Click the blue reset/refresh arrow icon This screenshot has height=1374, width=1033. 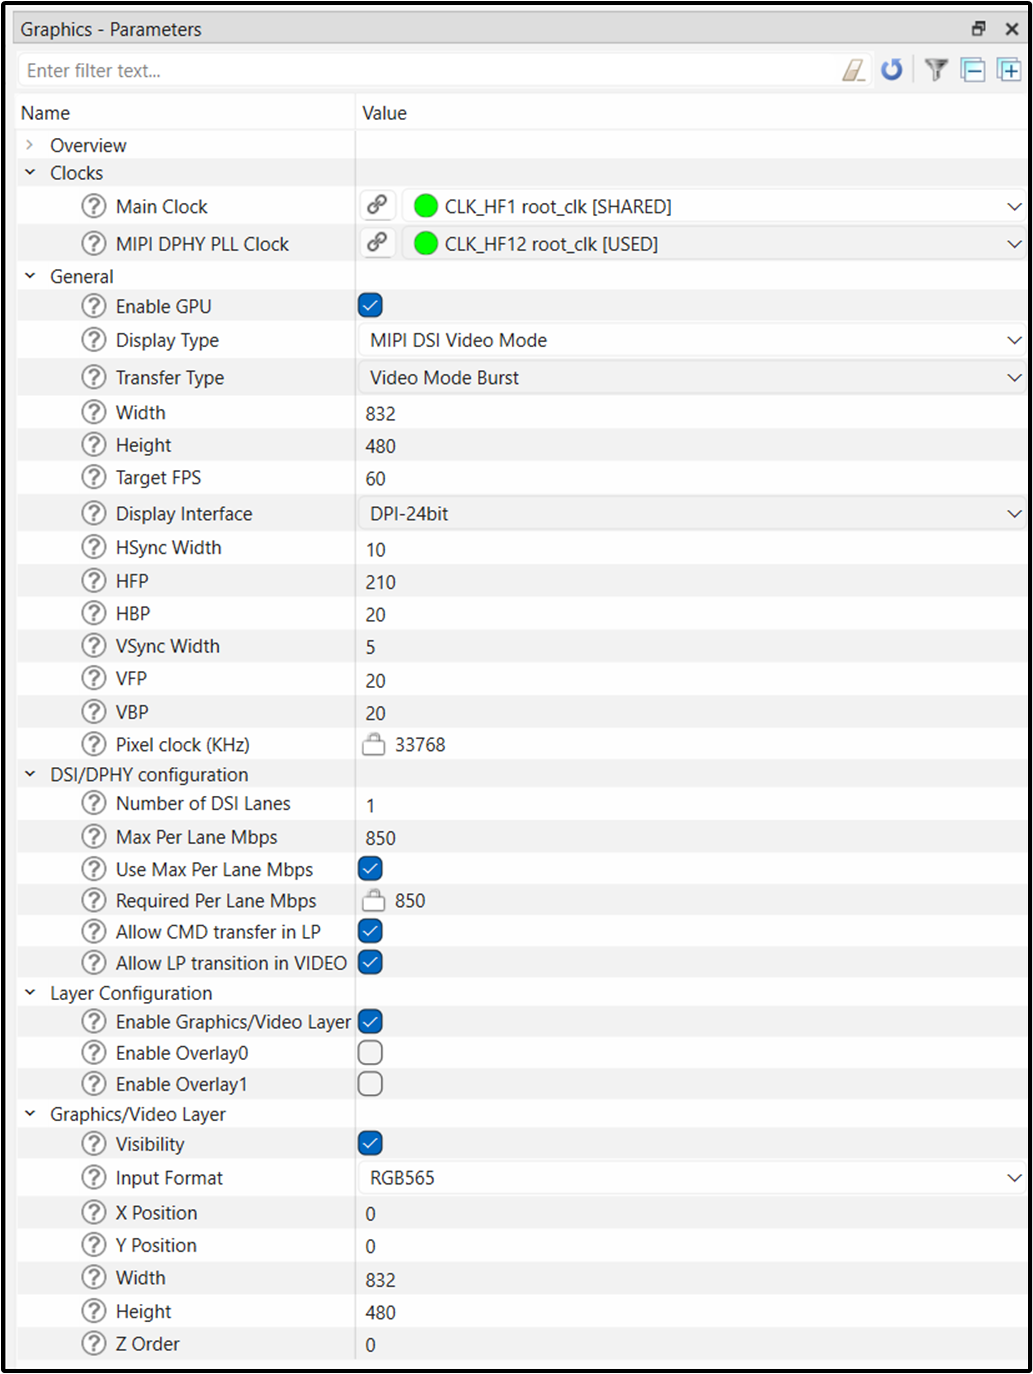891,70
